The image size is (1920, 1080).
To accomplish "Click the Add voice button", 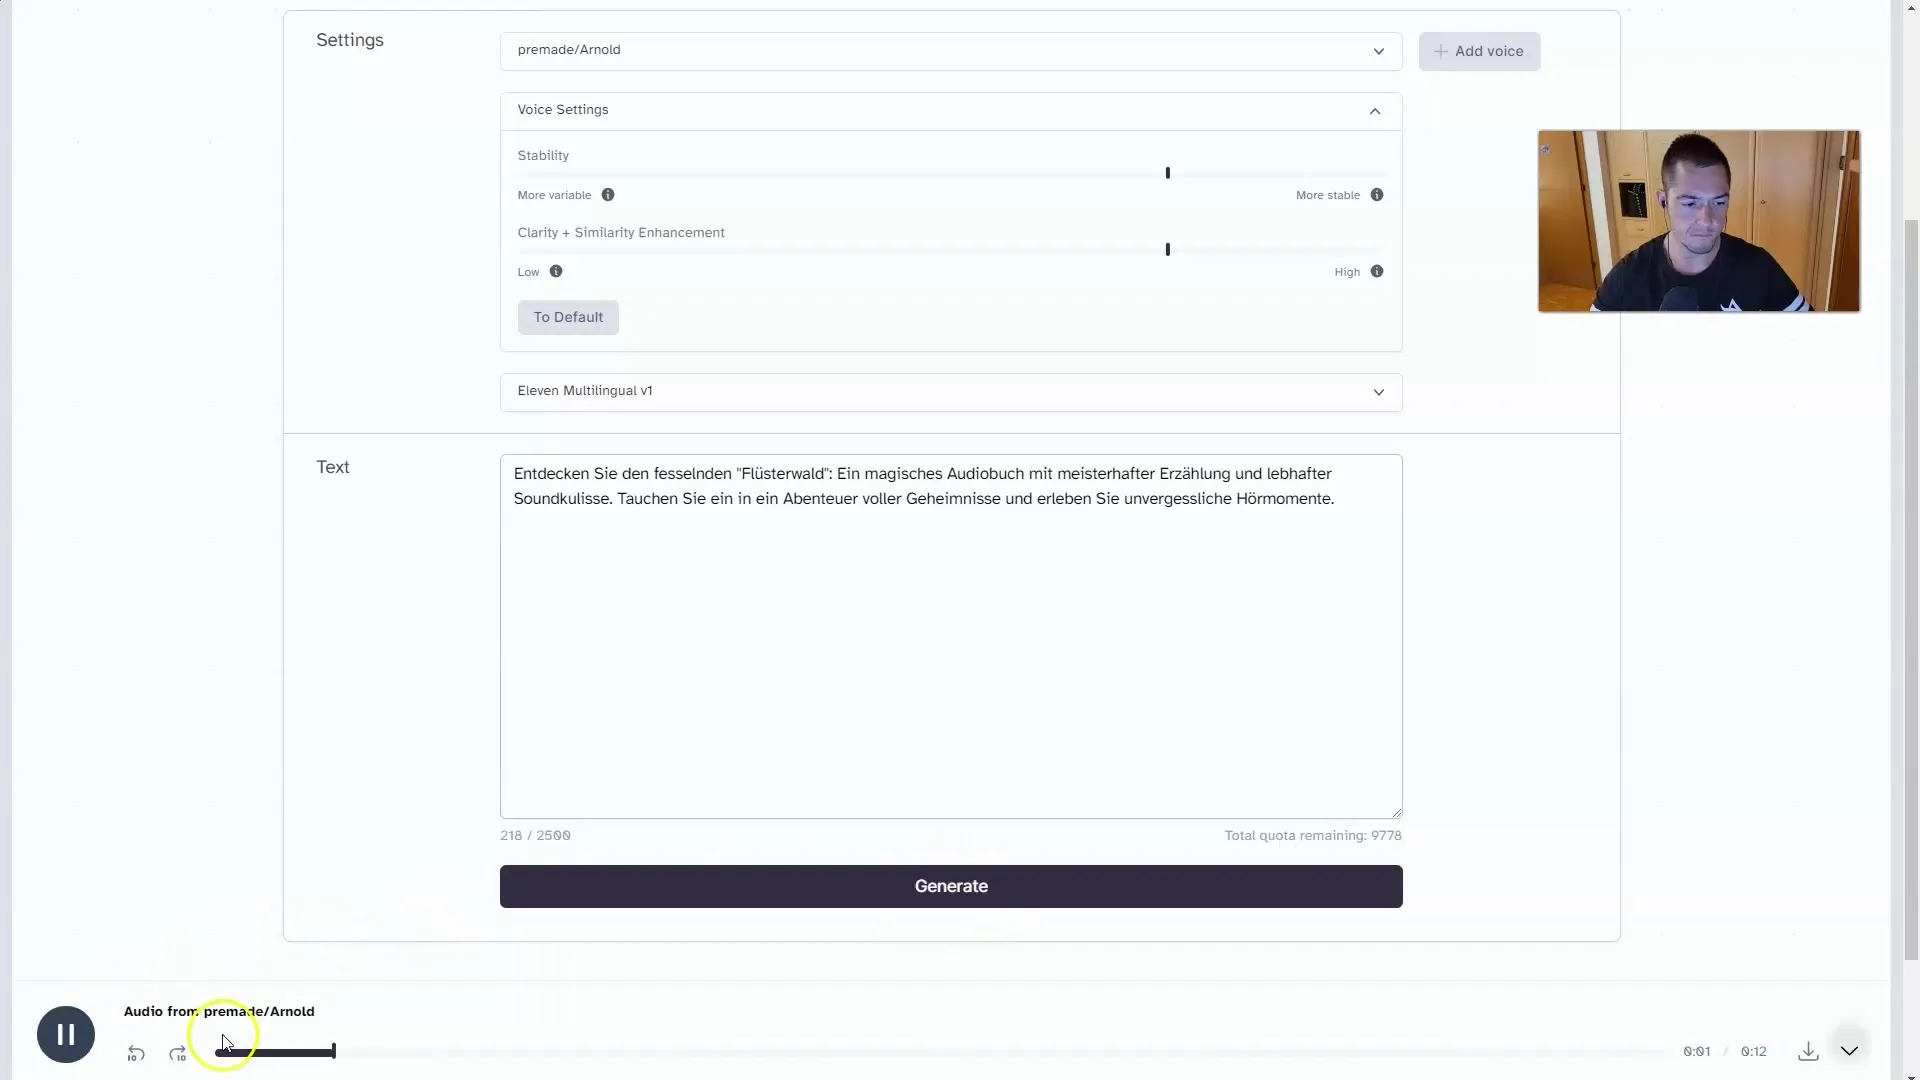I will (x=1479, y=51).
